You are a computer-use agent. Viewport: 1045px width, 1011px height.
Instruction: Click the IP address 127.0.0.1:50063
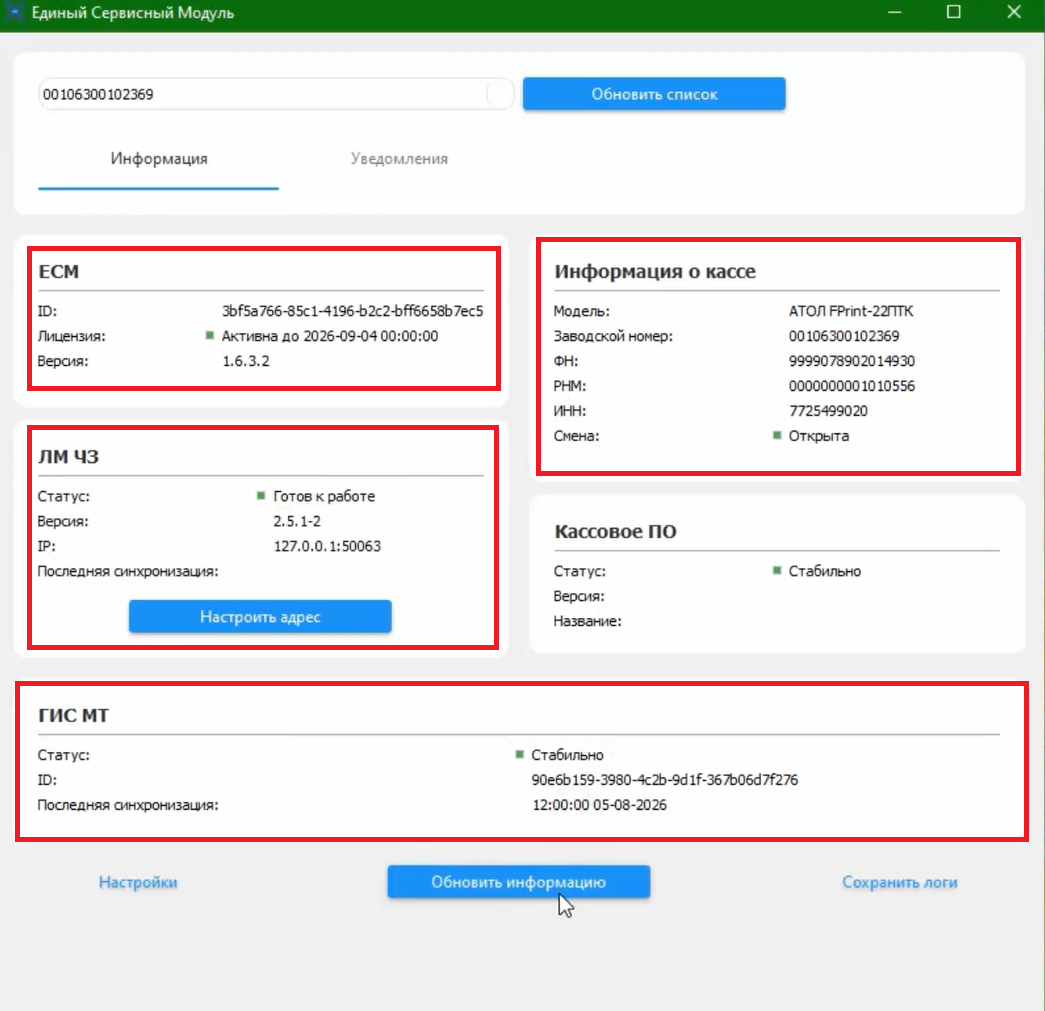tap(327, 546)
